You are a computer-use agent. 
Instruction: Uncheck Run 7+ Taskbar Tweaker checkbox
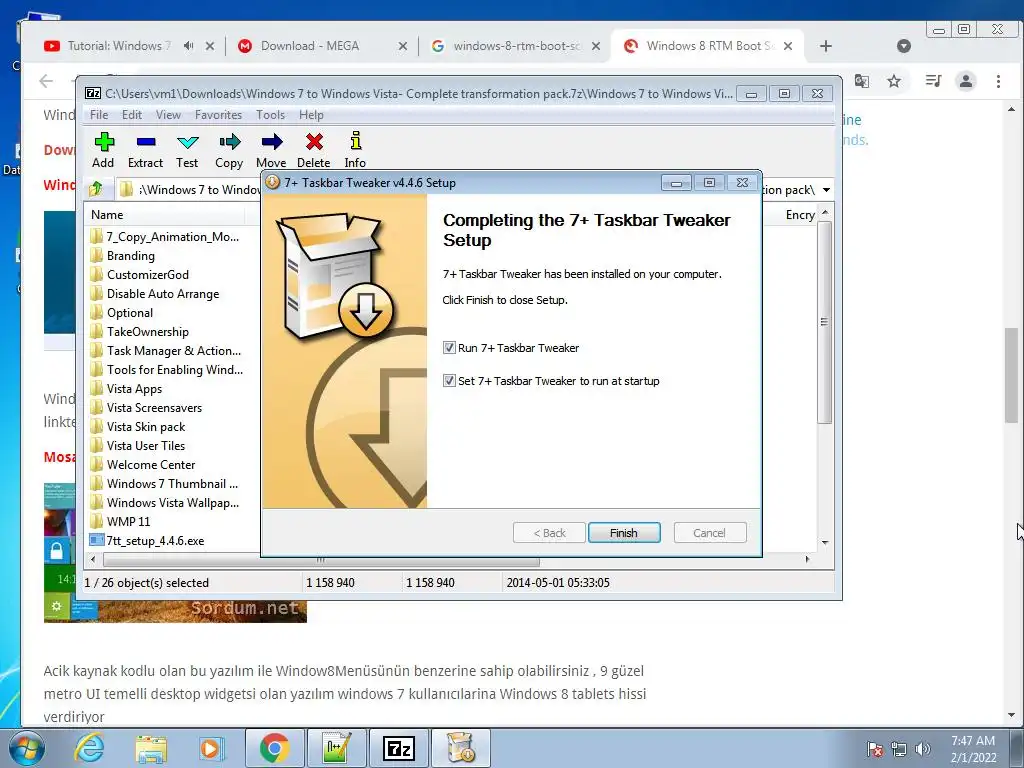click(x=449, y=347)
